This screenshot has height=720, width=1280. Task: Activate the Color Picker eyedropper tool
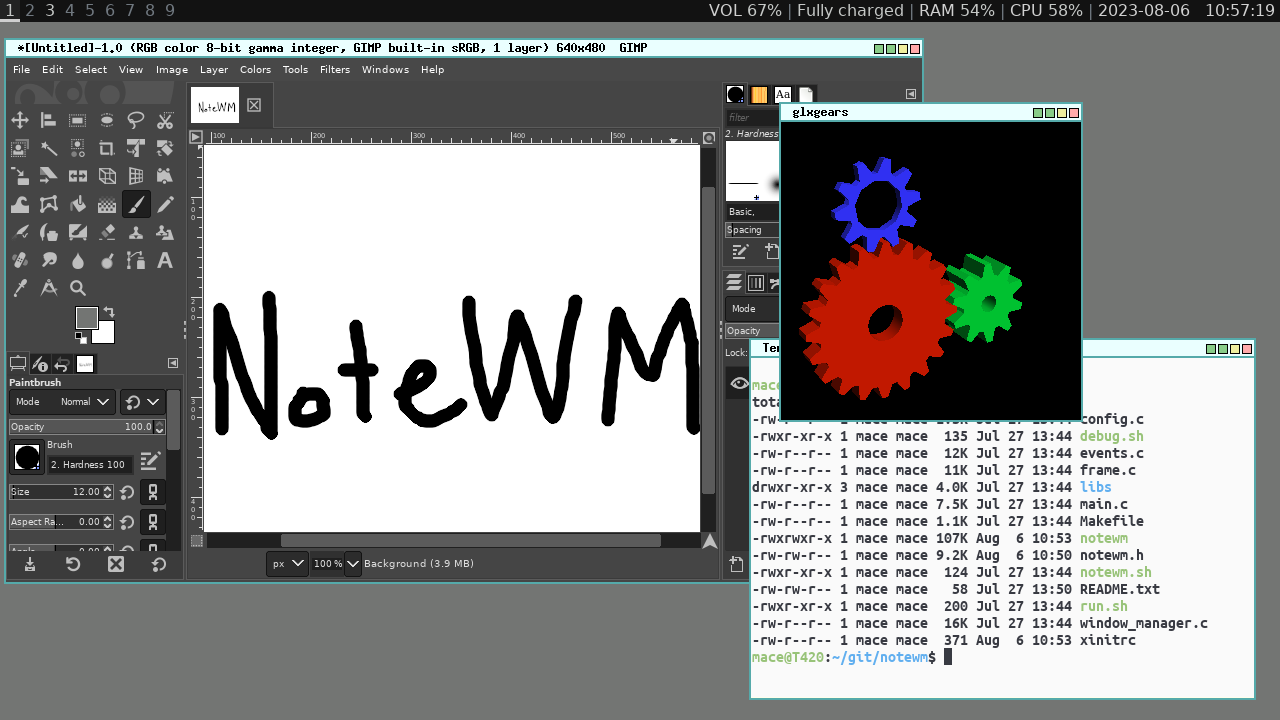19,288
